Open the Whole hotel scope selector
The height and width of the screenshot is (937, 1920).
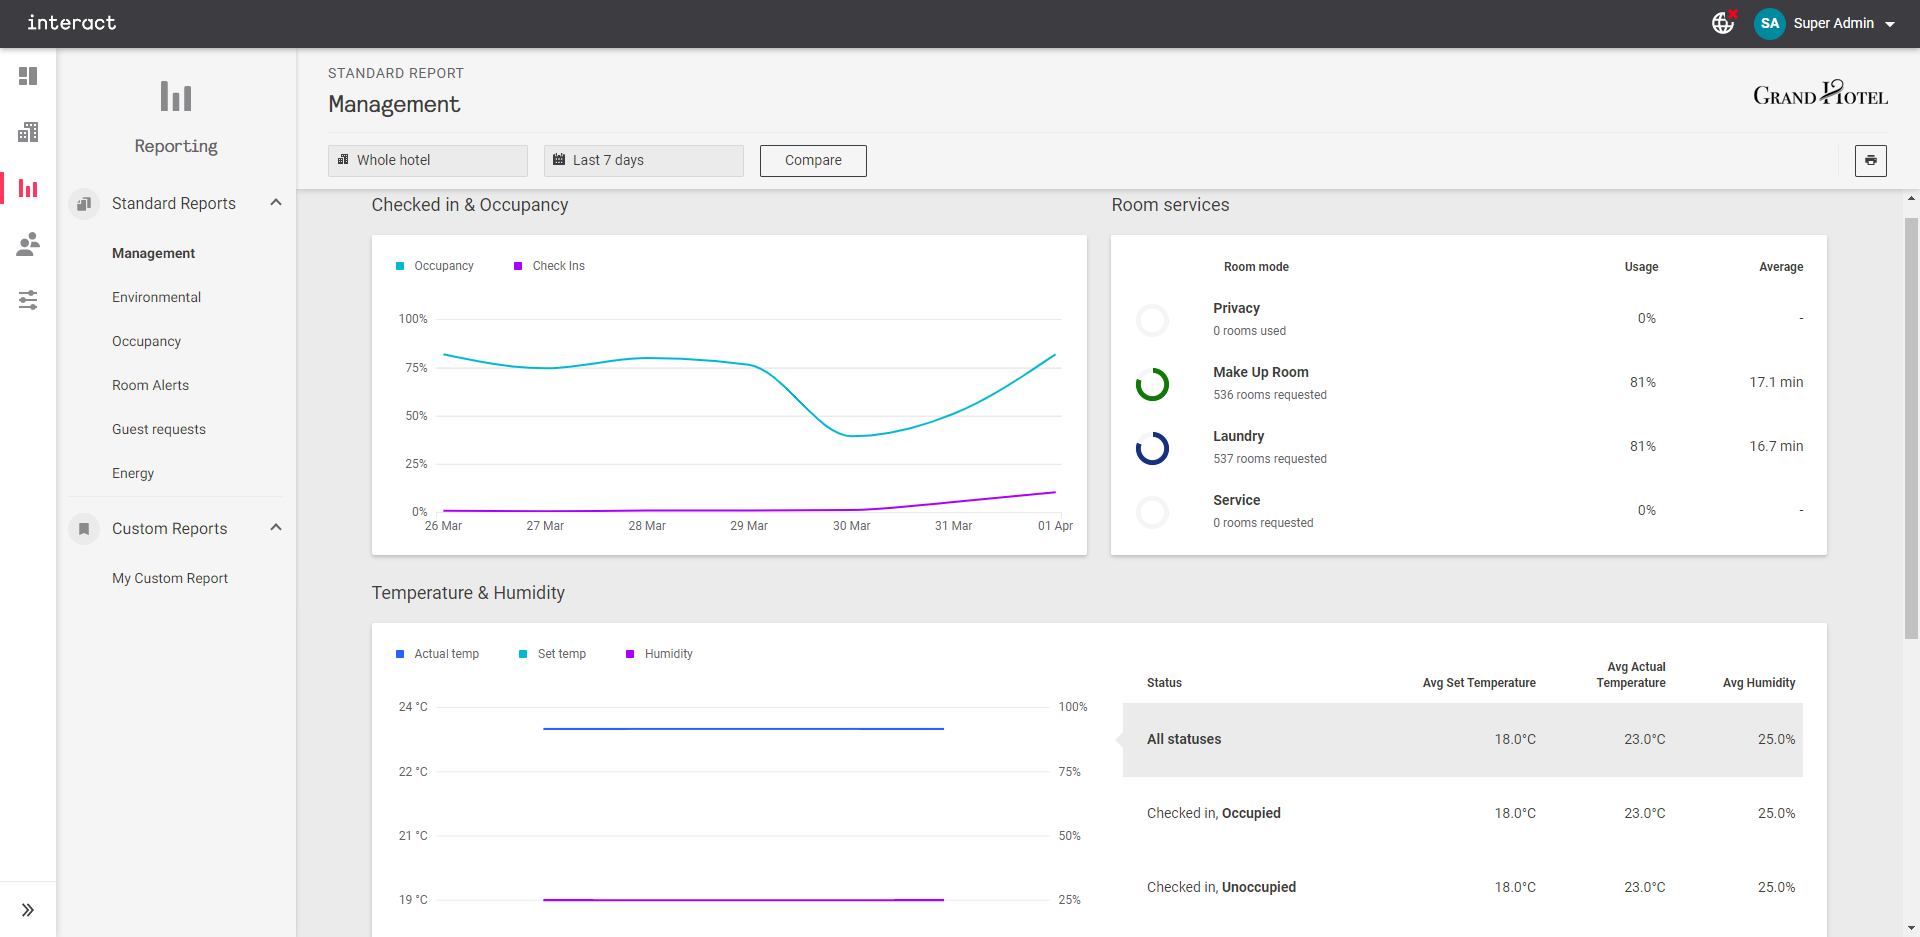[x=428, y=160]
